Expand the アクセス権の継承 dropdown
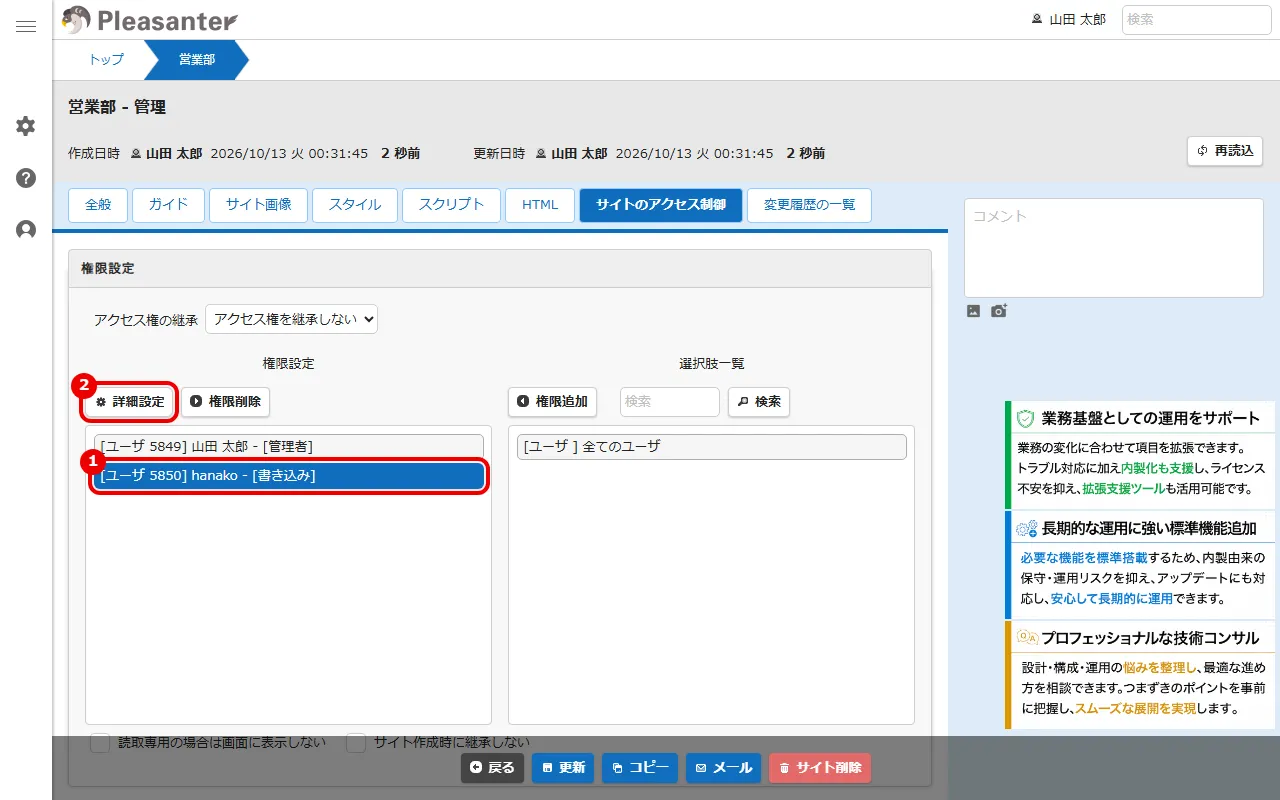This screenshot has width=1280, height=800. 291,319
